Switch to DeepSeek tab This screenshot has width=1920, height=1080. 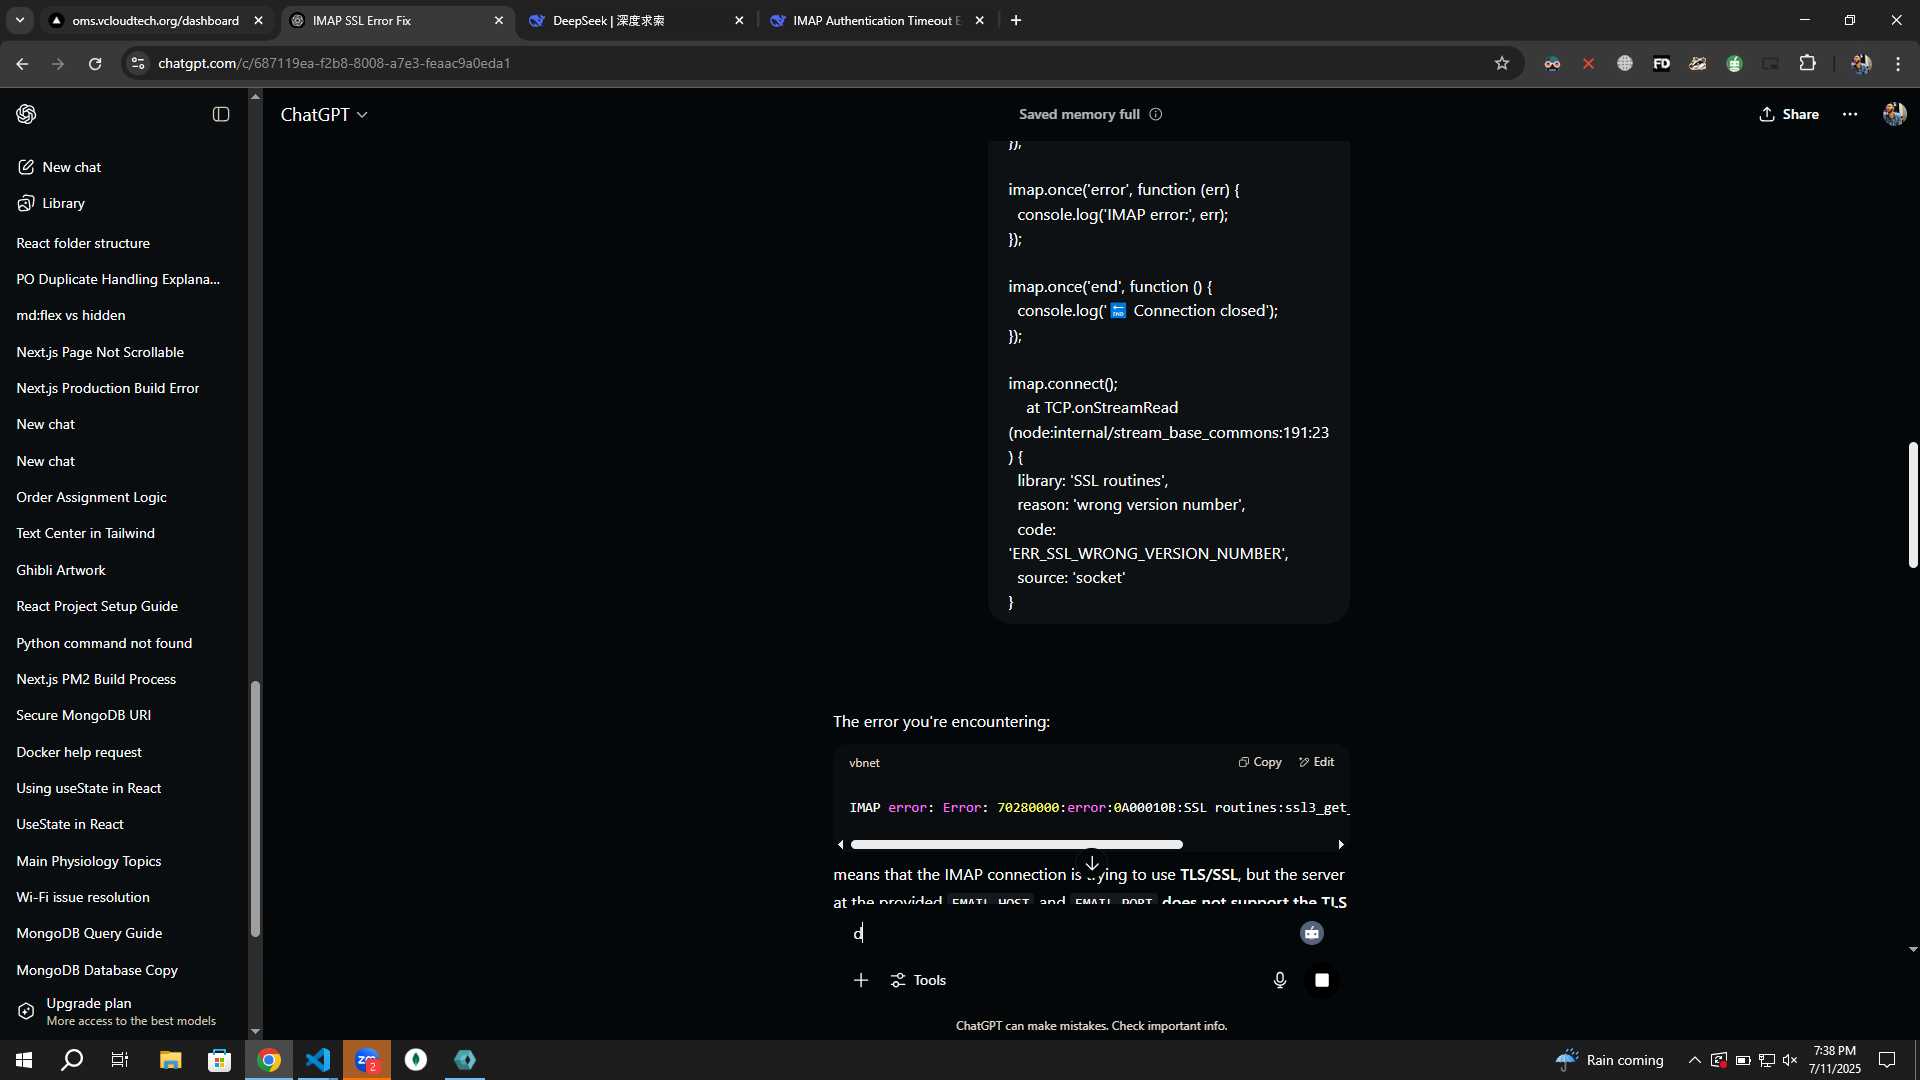click(625, 20)
